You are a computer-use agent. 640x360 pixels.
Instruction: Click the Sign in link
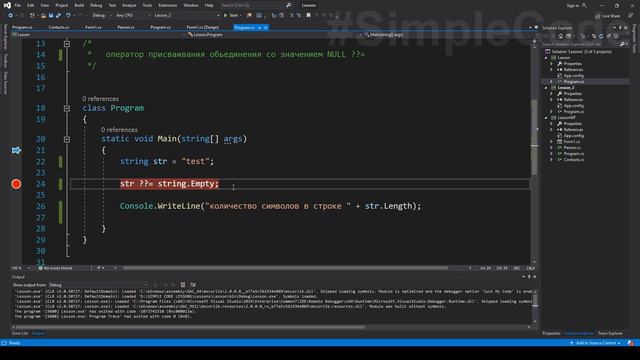click(573, 6)
